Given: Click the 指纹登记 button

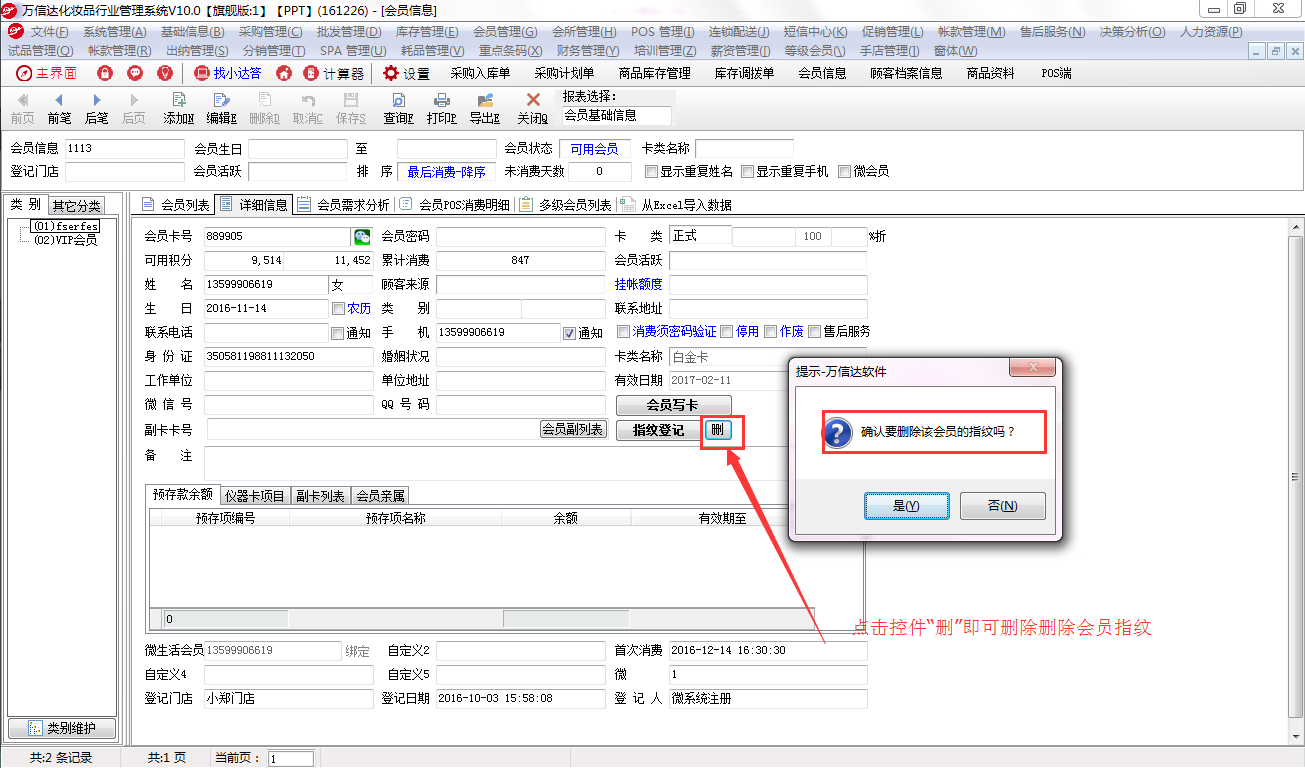Looking at the screenshot, I should (x=658, y=430).
